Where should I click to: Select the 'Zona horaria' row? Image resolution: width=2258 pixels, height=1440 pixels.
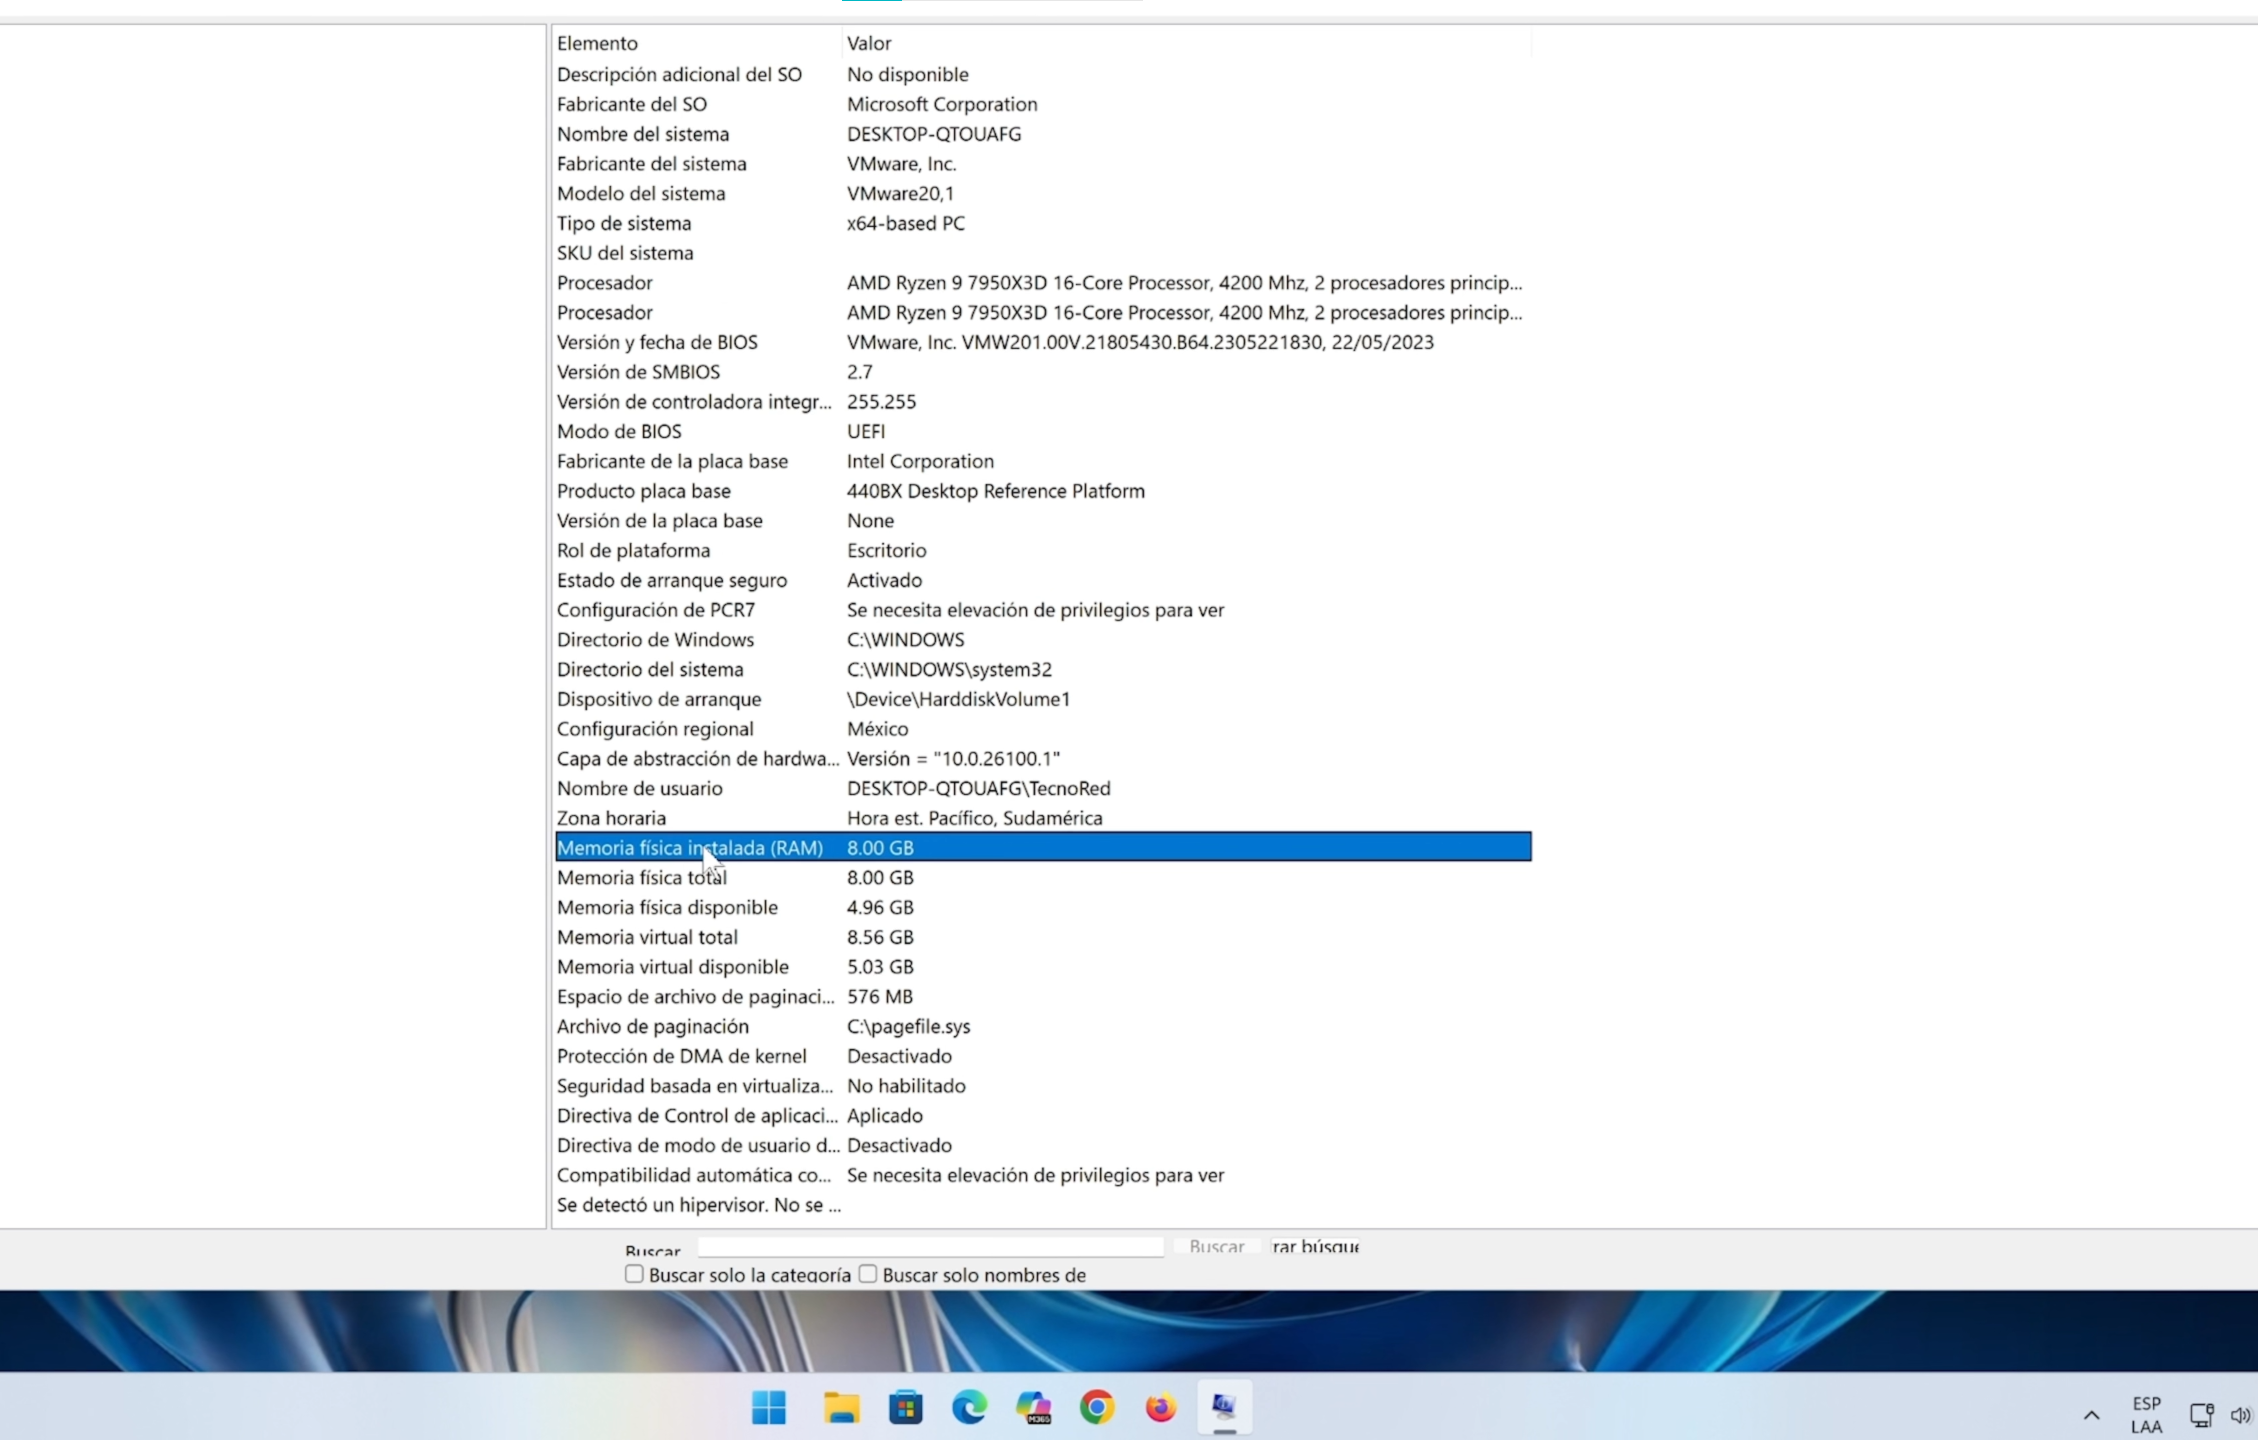(1043, 818)
